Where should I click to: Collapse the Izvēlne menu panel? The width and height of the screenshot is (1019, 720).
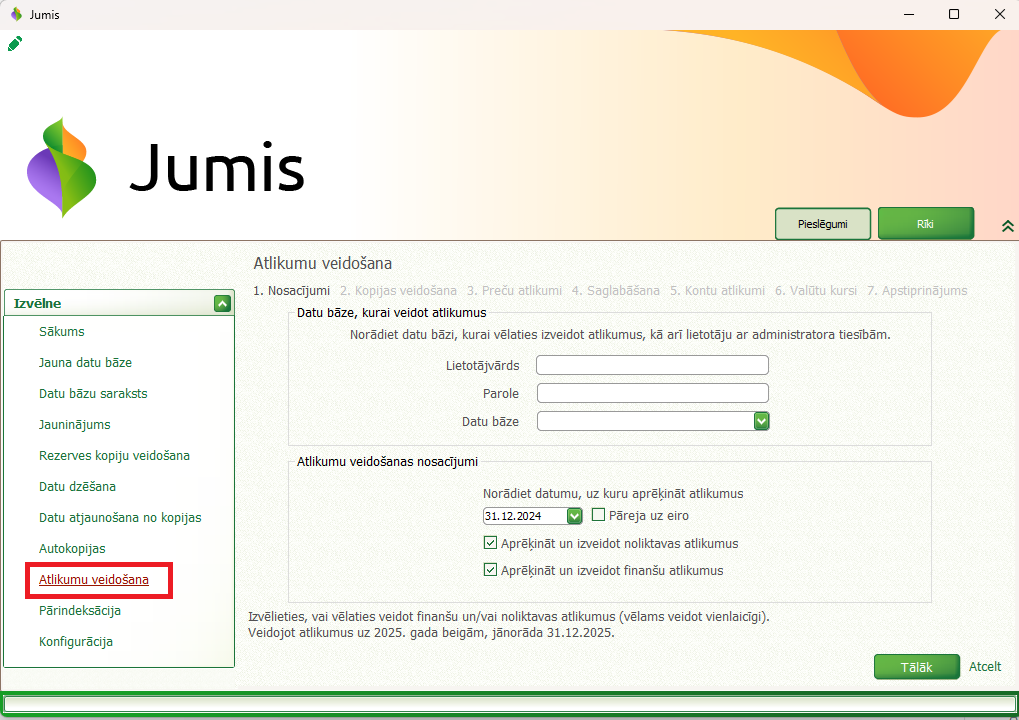tap(222, 303)
